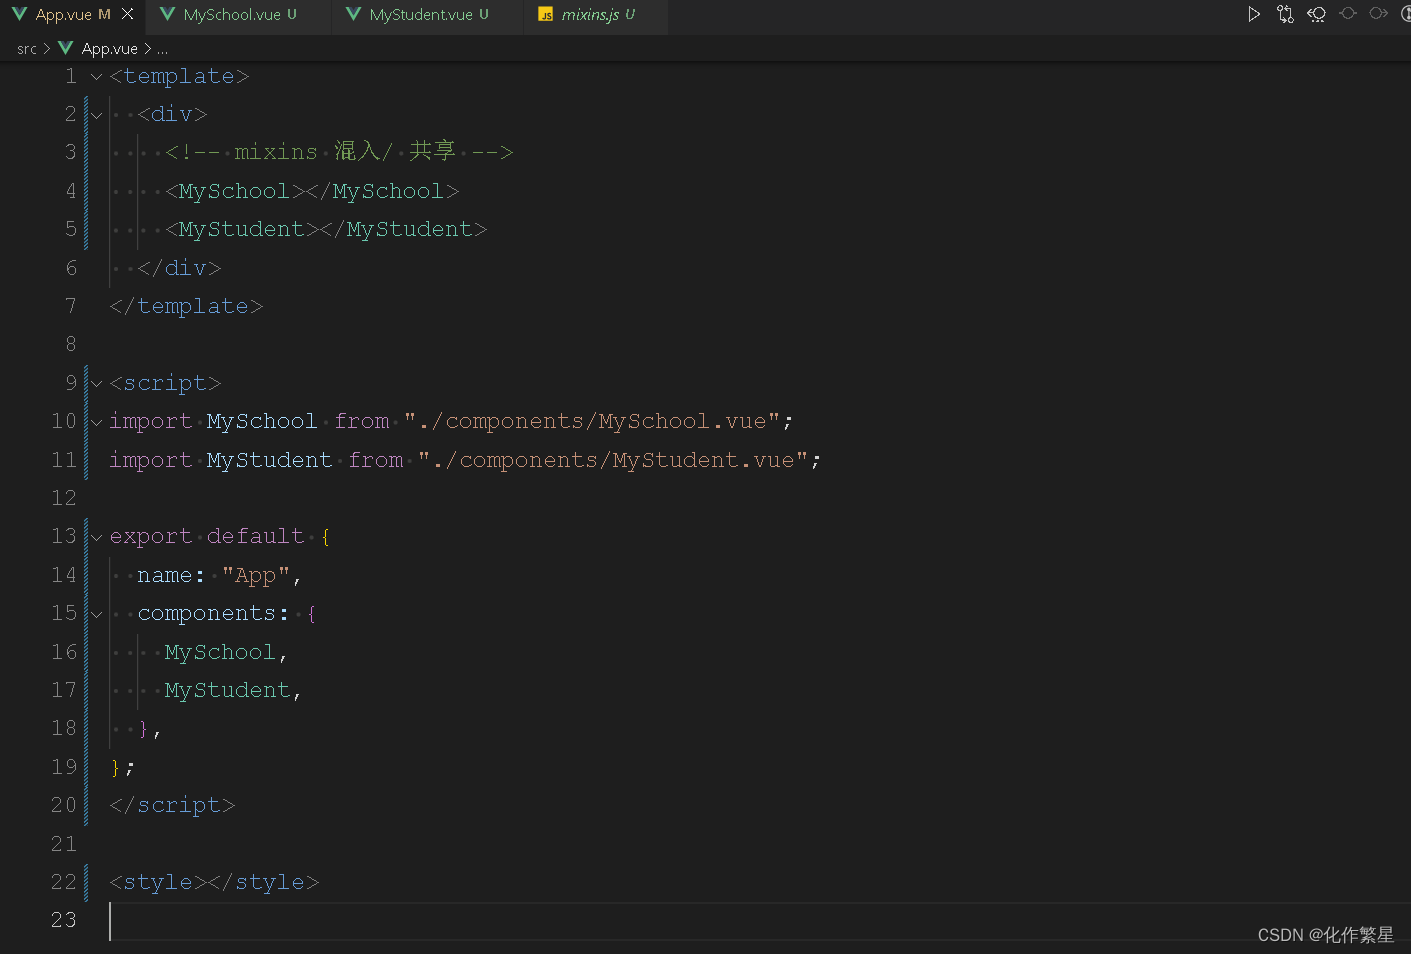This screenshot has width=1411, height=954.
Task: Open the MyStudent.vue tab
Action: pyautogui.click(x=427, y=15)
